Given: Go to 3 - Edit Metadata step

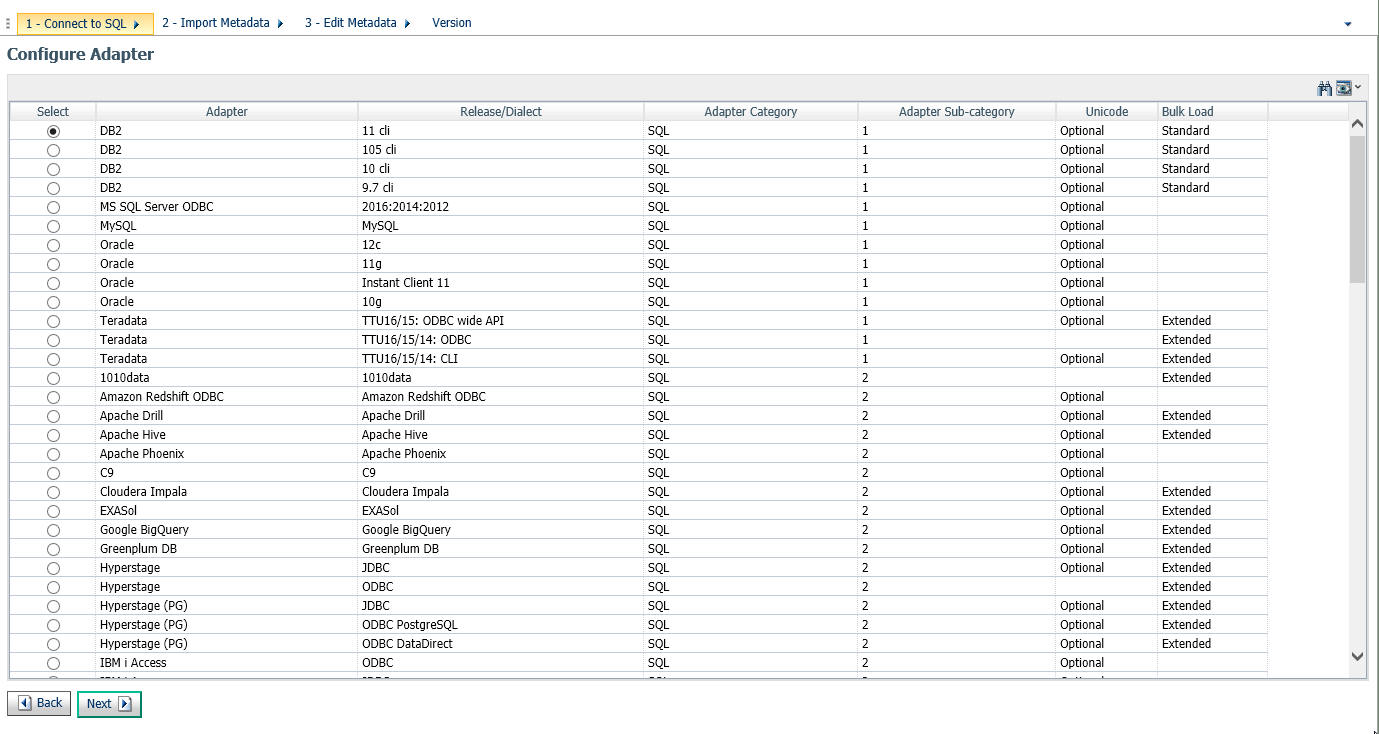Looking at the screenshot, I should pos(358,23).
